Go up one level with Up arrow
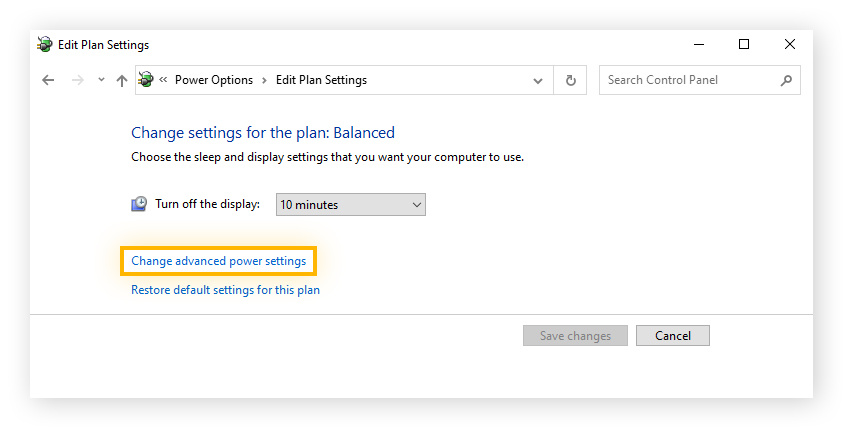 (121, 80)
